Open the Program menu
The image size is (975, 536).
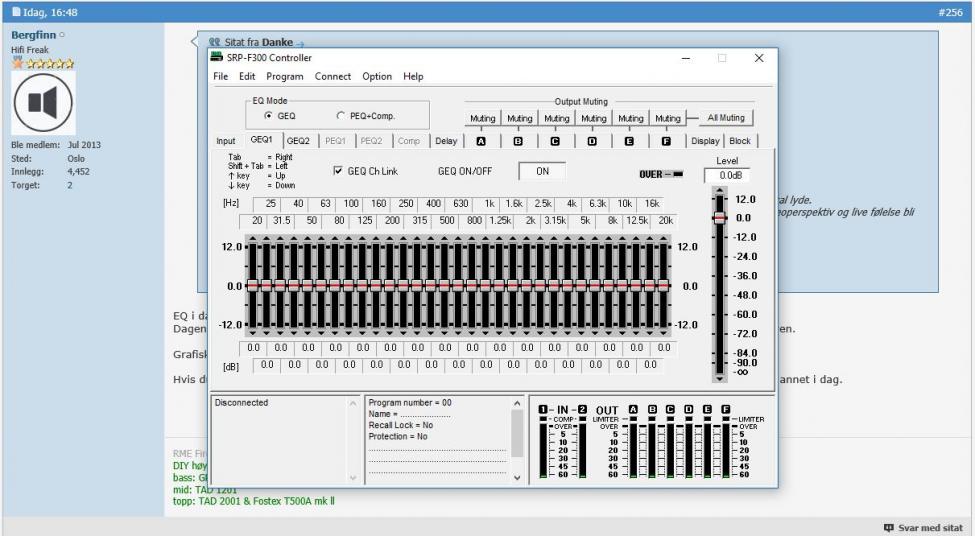coord(285,76)
